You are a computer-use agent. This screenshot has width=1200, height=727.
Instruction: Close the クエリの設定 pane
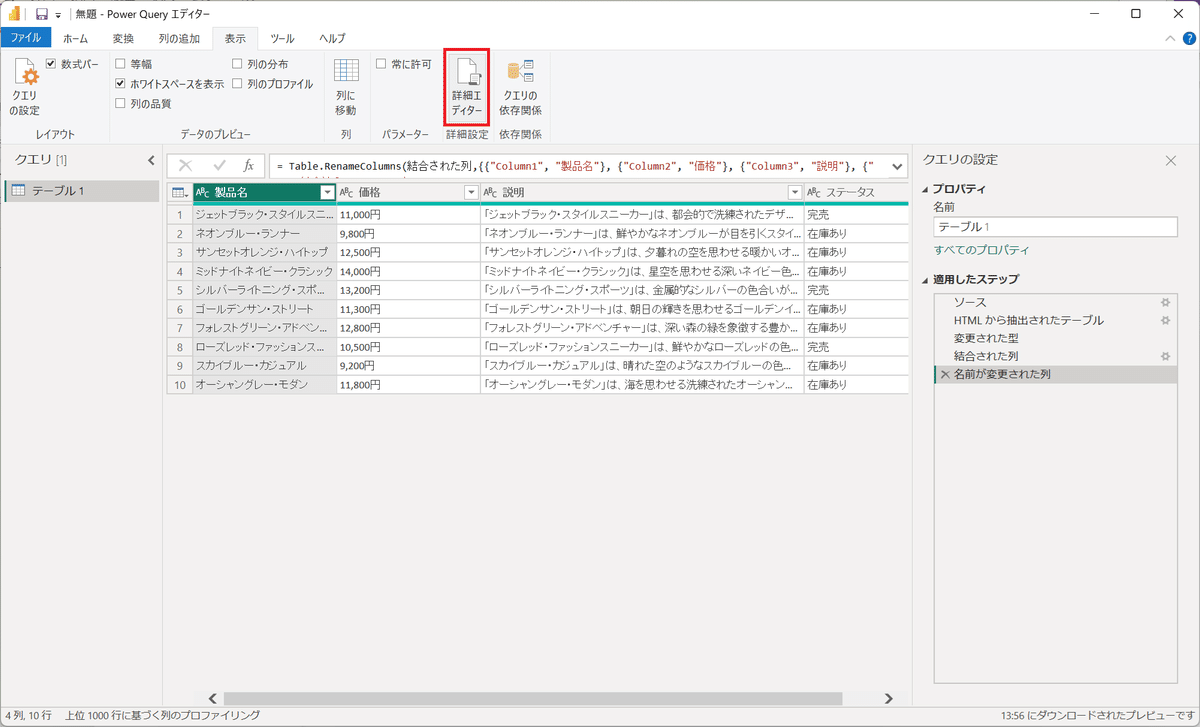pyautogui.click(x=1171, y=160)
